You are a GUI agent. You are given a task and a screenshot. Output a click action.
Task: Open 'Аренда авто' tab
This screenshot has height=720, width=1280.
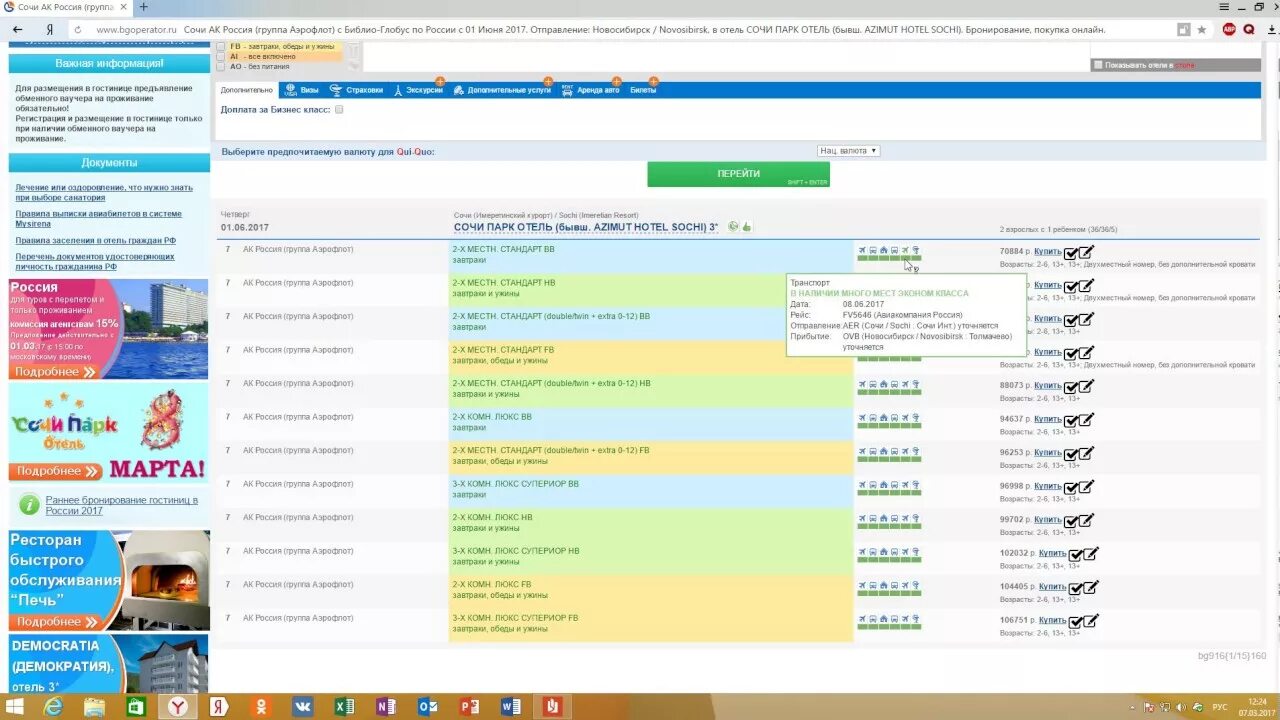pyautogui.click(x=590, y=90)
